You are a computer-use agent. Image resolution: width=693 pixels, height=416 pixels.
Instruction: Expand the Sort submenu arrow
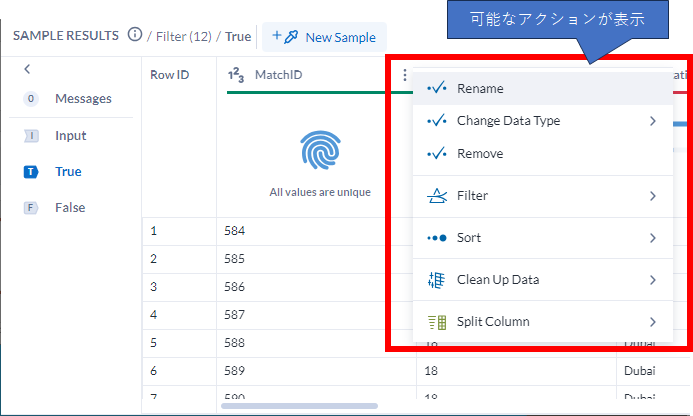(652, 238)
